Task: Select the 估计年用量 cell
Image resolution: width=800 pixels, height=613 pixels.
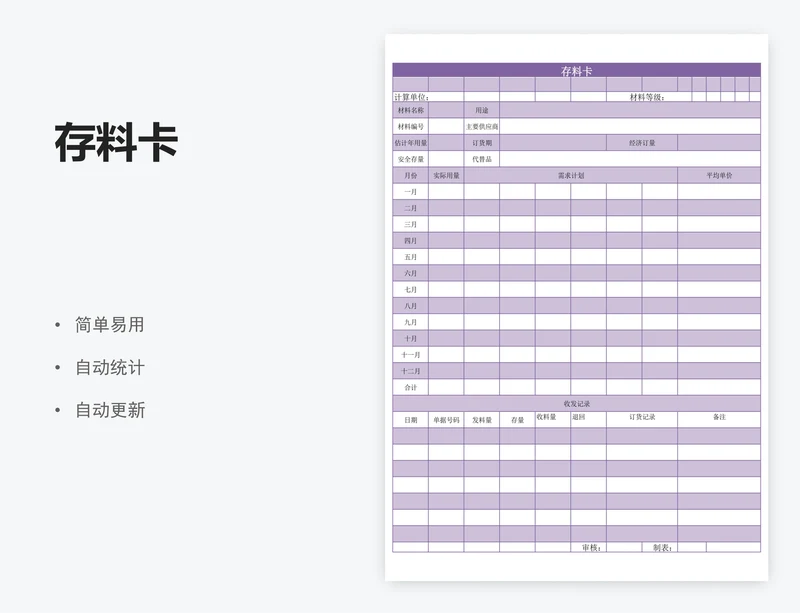Action: pos(411,143)
